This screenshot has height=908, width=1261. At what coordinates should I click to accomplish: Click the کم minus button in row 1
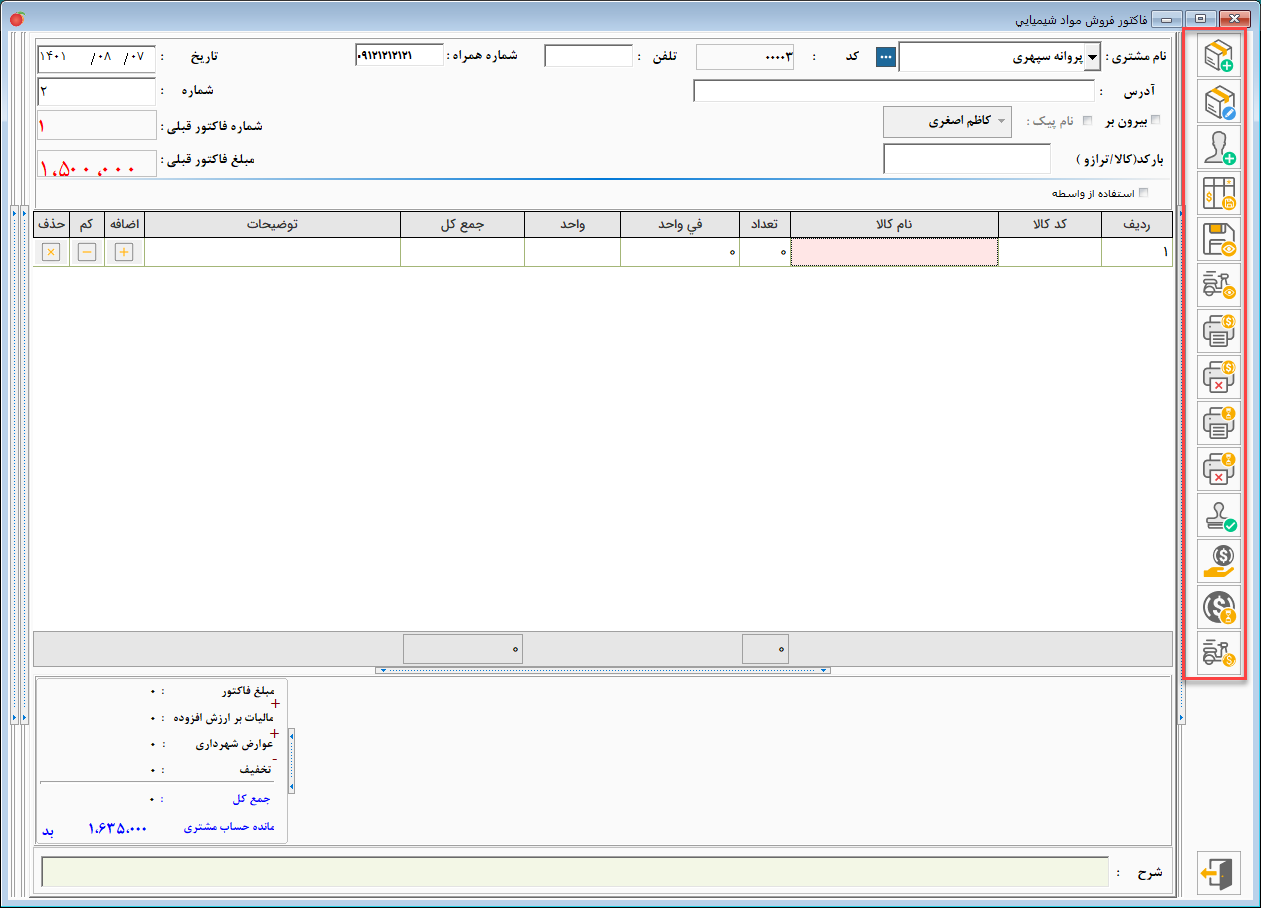[x=87, y=253]
